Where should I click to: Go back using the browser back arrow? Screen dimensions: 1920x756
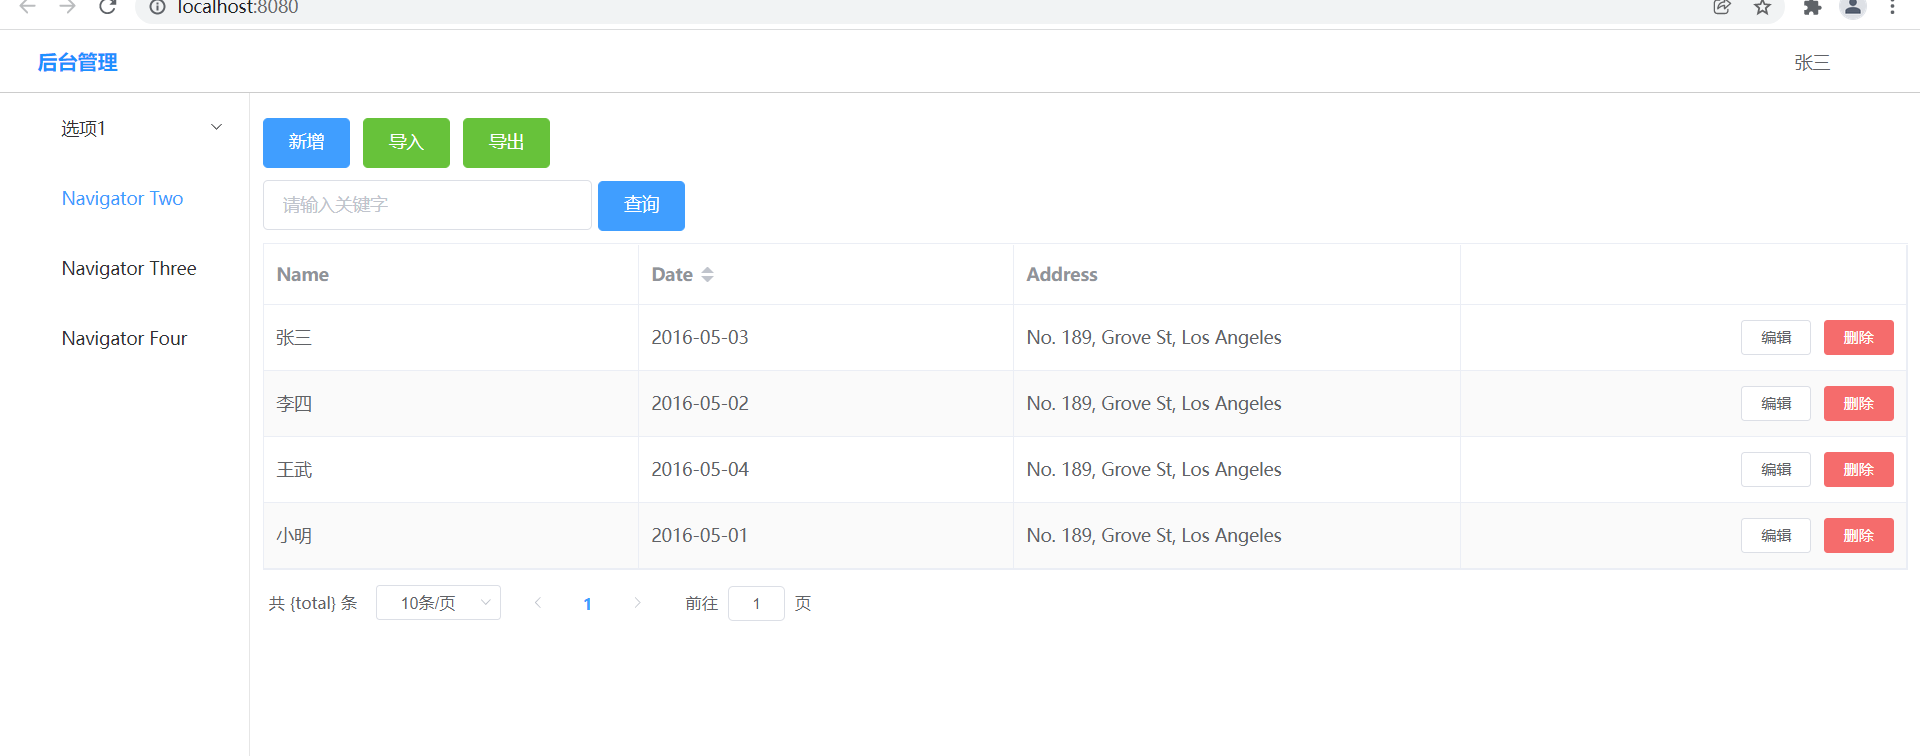(28, 7)
